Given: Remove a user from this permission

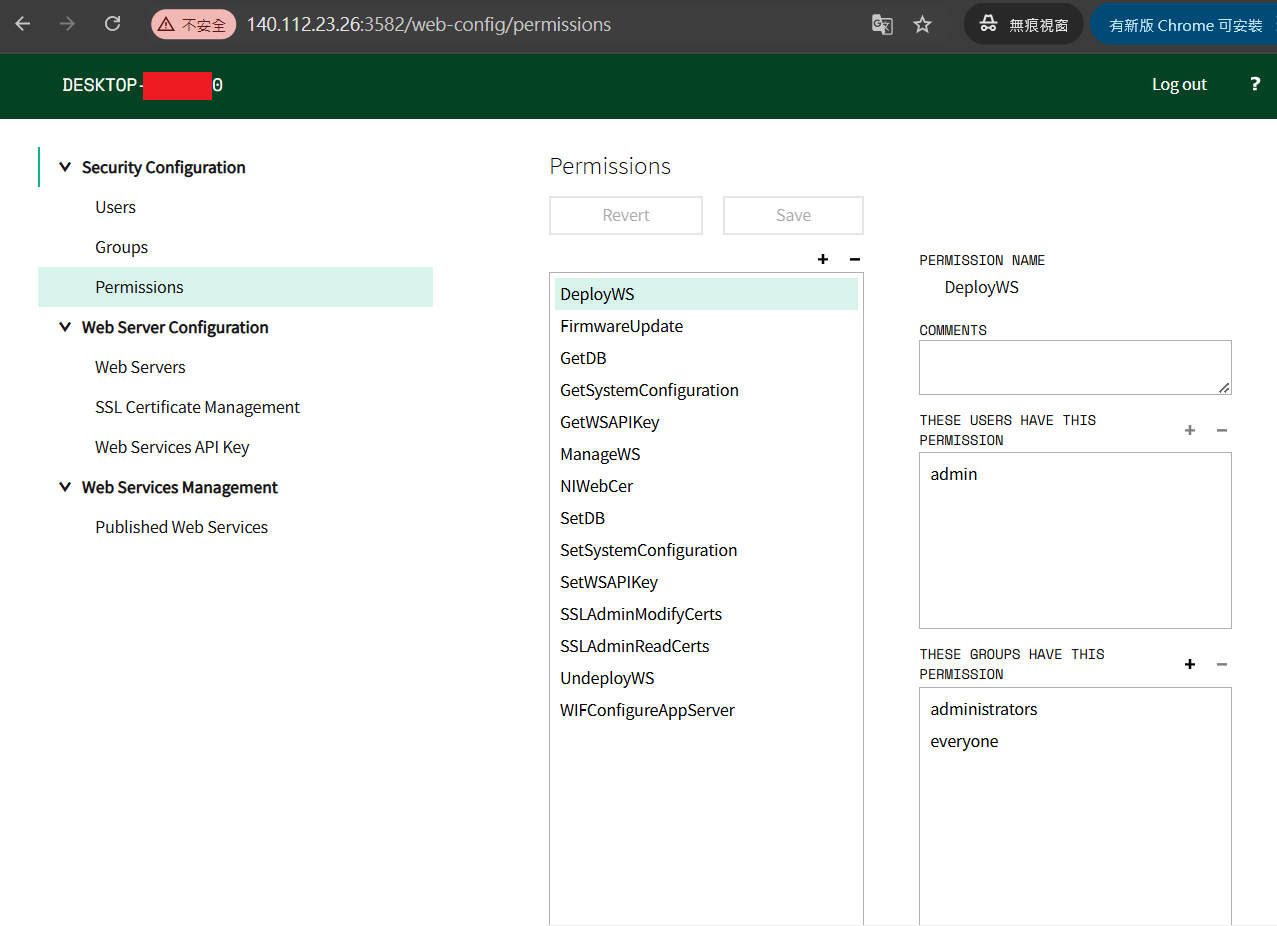Looking at the screenshot, I should 1222,430.
